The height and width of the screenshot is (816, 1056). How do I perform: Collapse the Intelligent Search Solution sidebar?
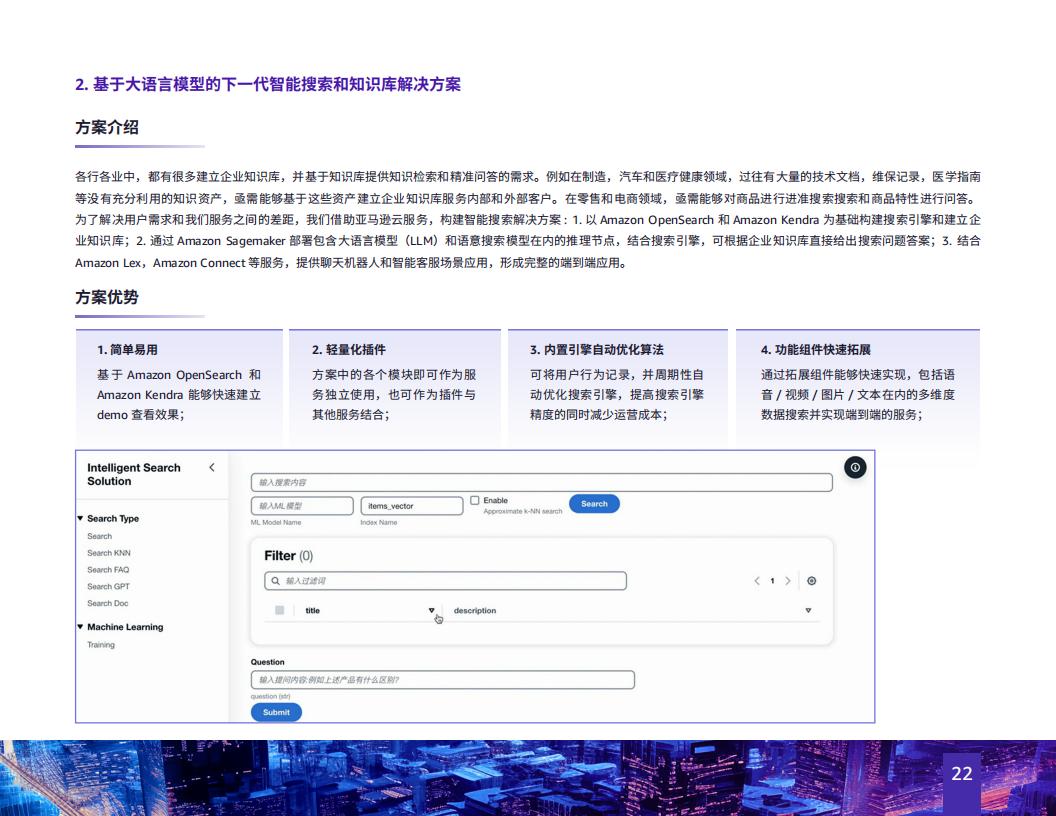tap(211, 467)
